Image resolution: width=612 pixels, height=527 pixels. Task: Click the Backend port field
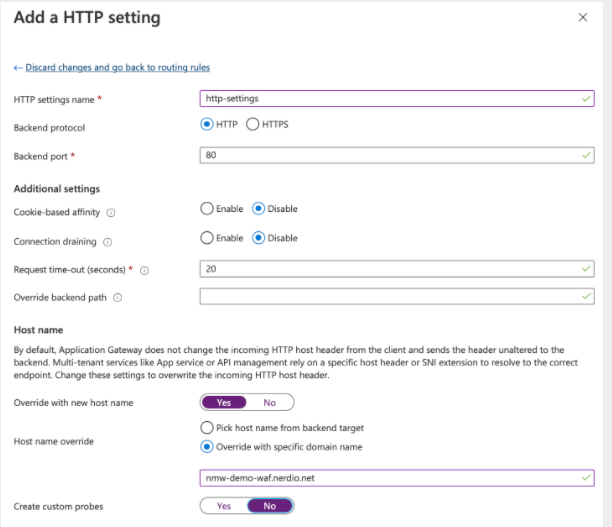(397, 155)
